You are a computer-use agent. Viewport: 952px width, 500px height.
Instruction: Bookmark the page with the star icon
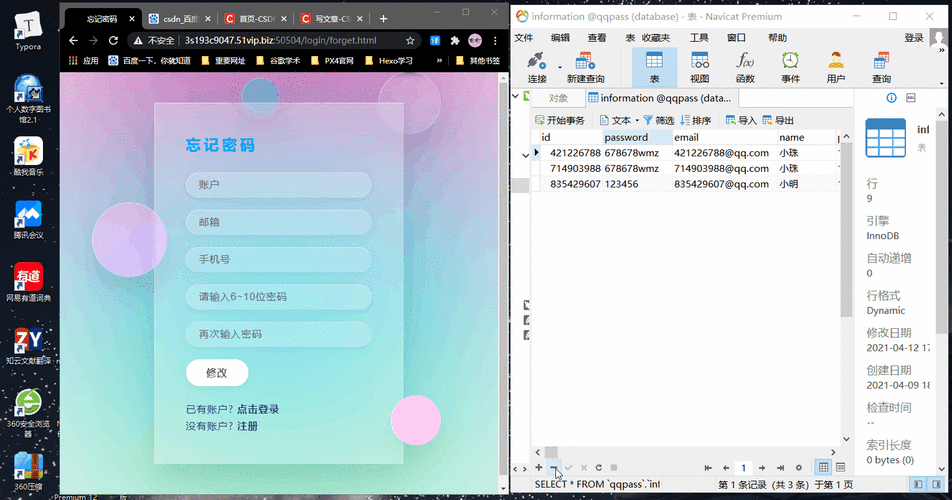[x=410, y=40]
